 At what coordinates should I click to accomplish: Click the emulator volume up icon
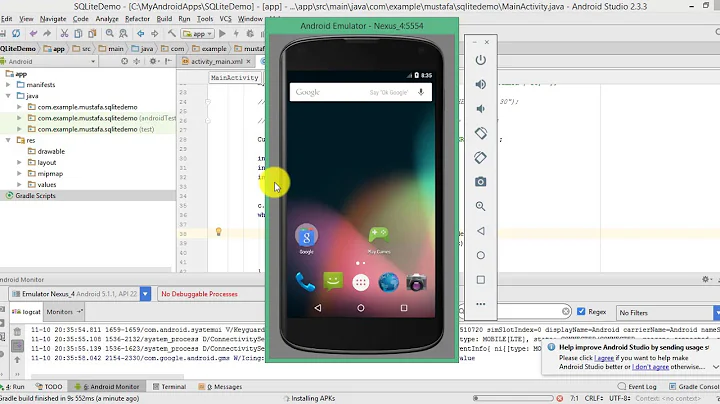click(x=480, y=84)
